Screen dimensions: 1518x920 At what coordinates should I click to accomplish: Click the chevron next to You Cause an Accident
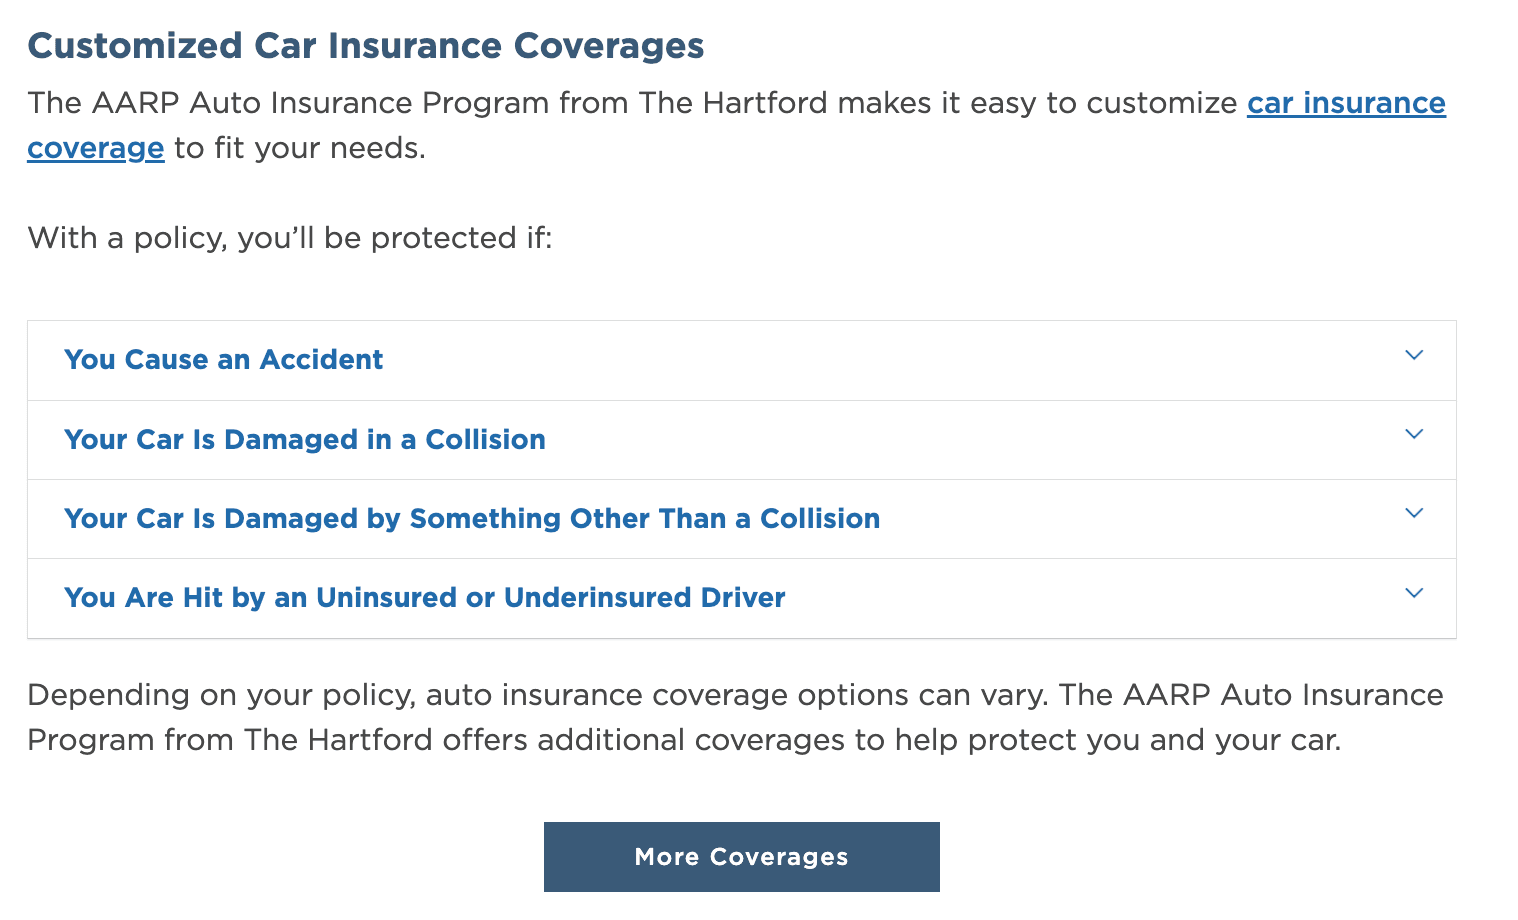pyautogui.click(x=1414, y=355)
